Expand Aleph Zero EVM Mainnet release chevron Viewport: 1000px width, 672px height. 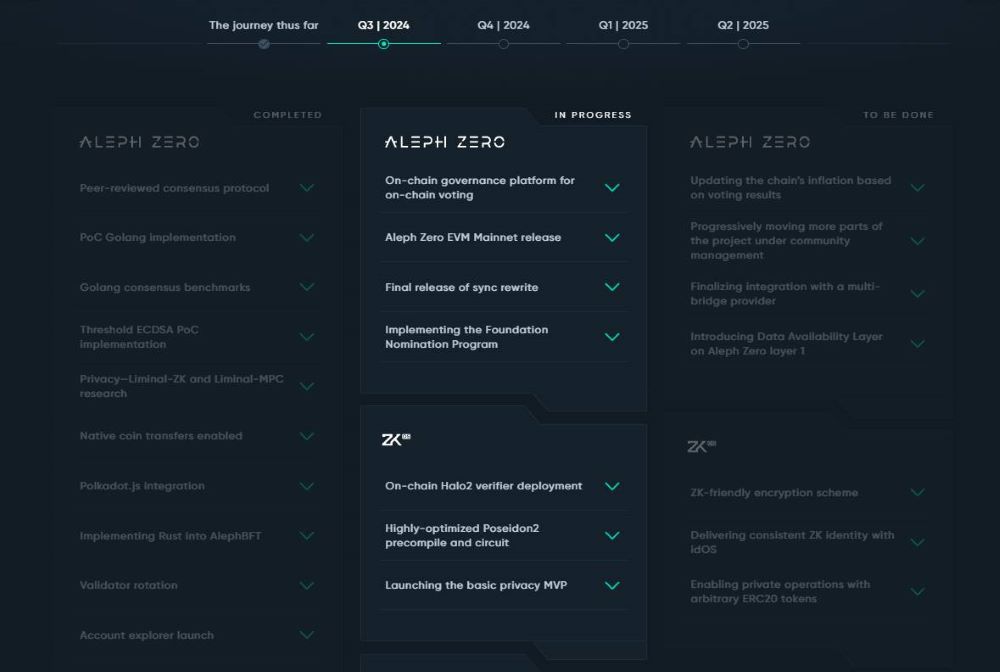click(x=612, y=238)
